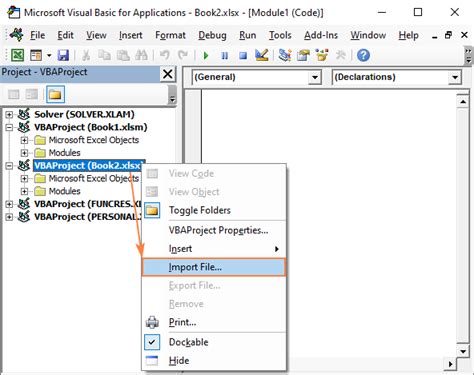
Task: Click the blue Help question mark icon
Action: (363, 55)
